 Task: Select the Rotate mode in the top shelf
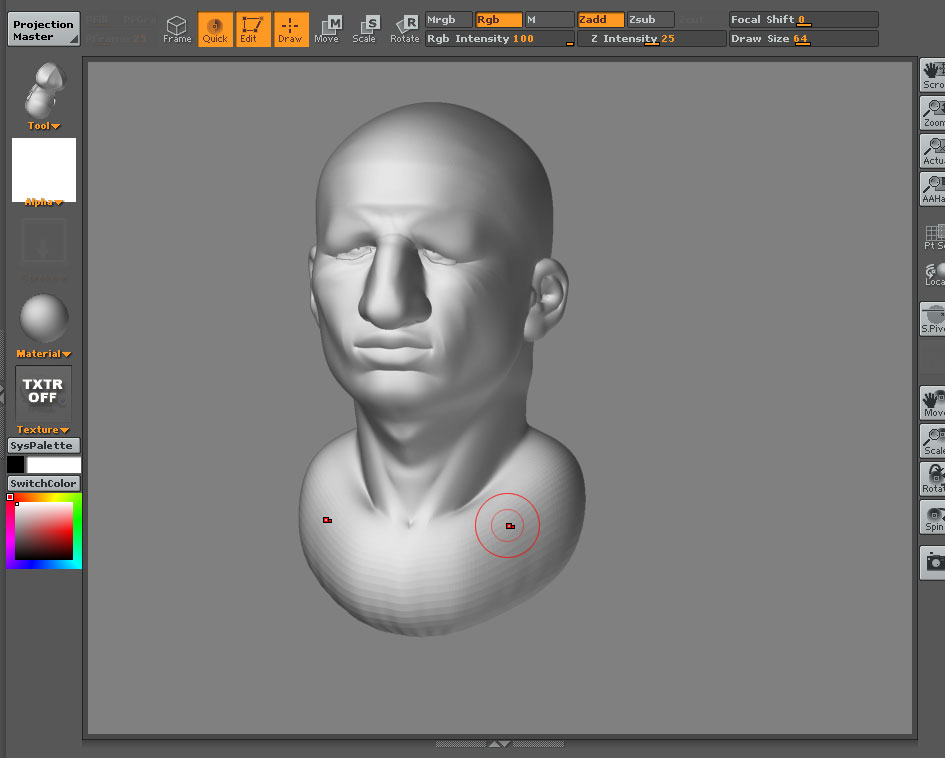tap(405, 29)
